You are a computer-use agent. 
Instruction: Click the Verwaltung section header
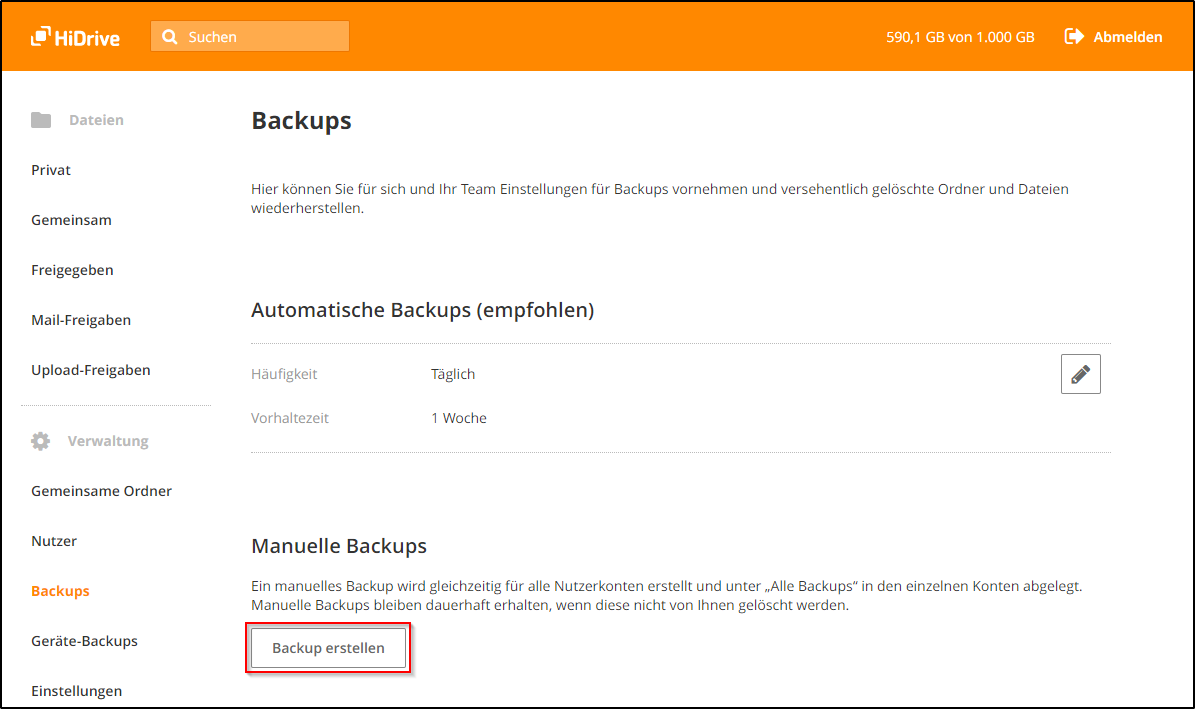[108, 441]
